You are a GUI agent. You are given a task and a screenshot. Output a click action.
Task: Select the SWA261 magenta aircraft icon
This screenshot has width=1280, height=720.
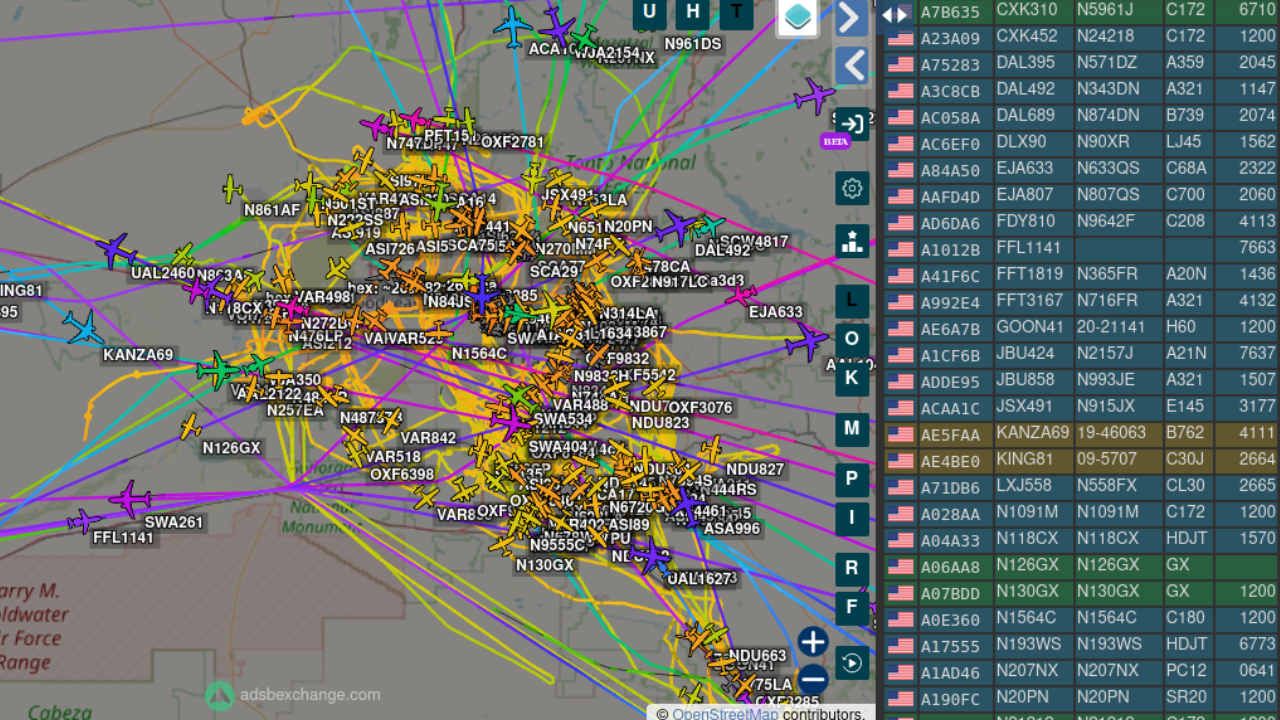130,498
